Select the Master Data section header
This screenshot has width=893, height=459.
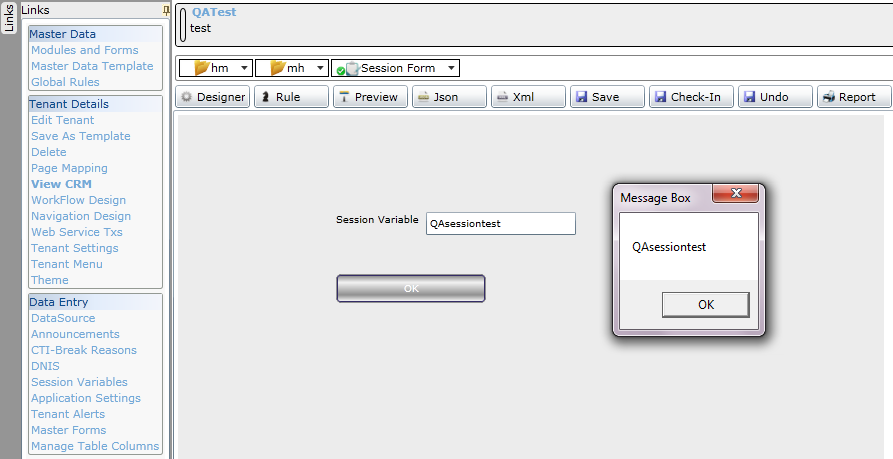click(x=95, y=34)
